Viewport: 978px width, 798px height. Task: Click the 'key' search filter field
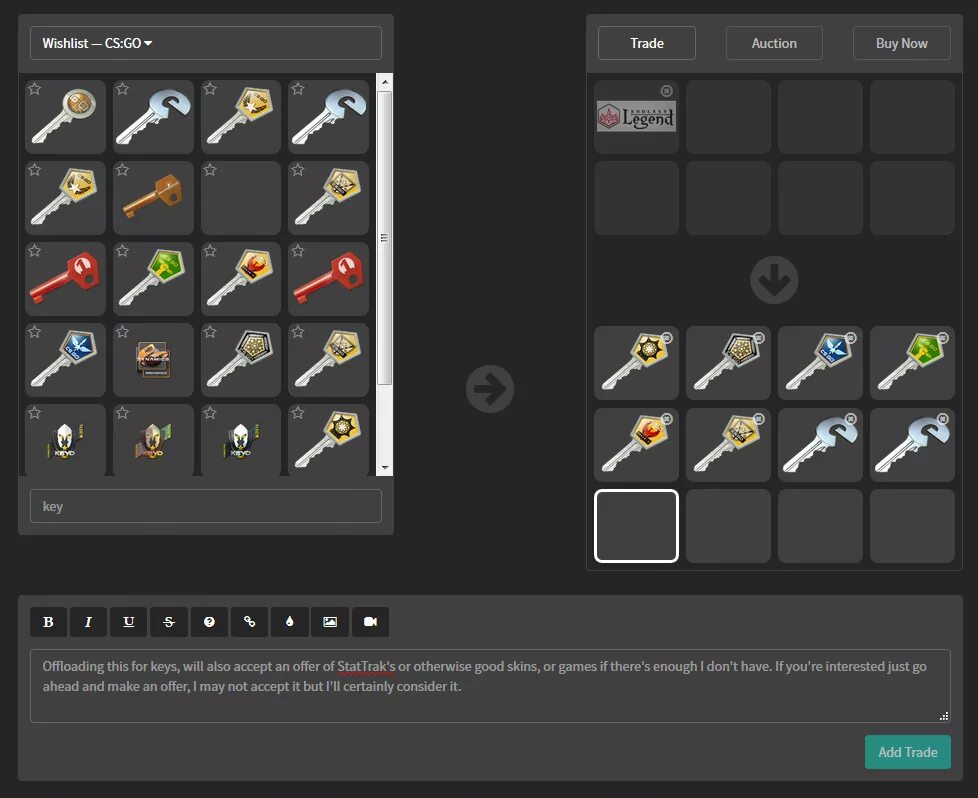pos(206,506)
